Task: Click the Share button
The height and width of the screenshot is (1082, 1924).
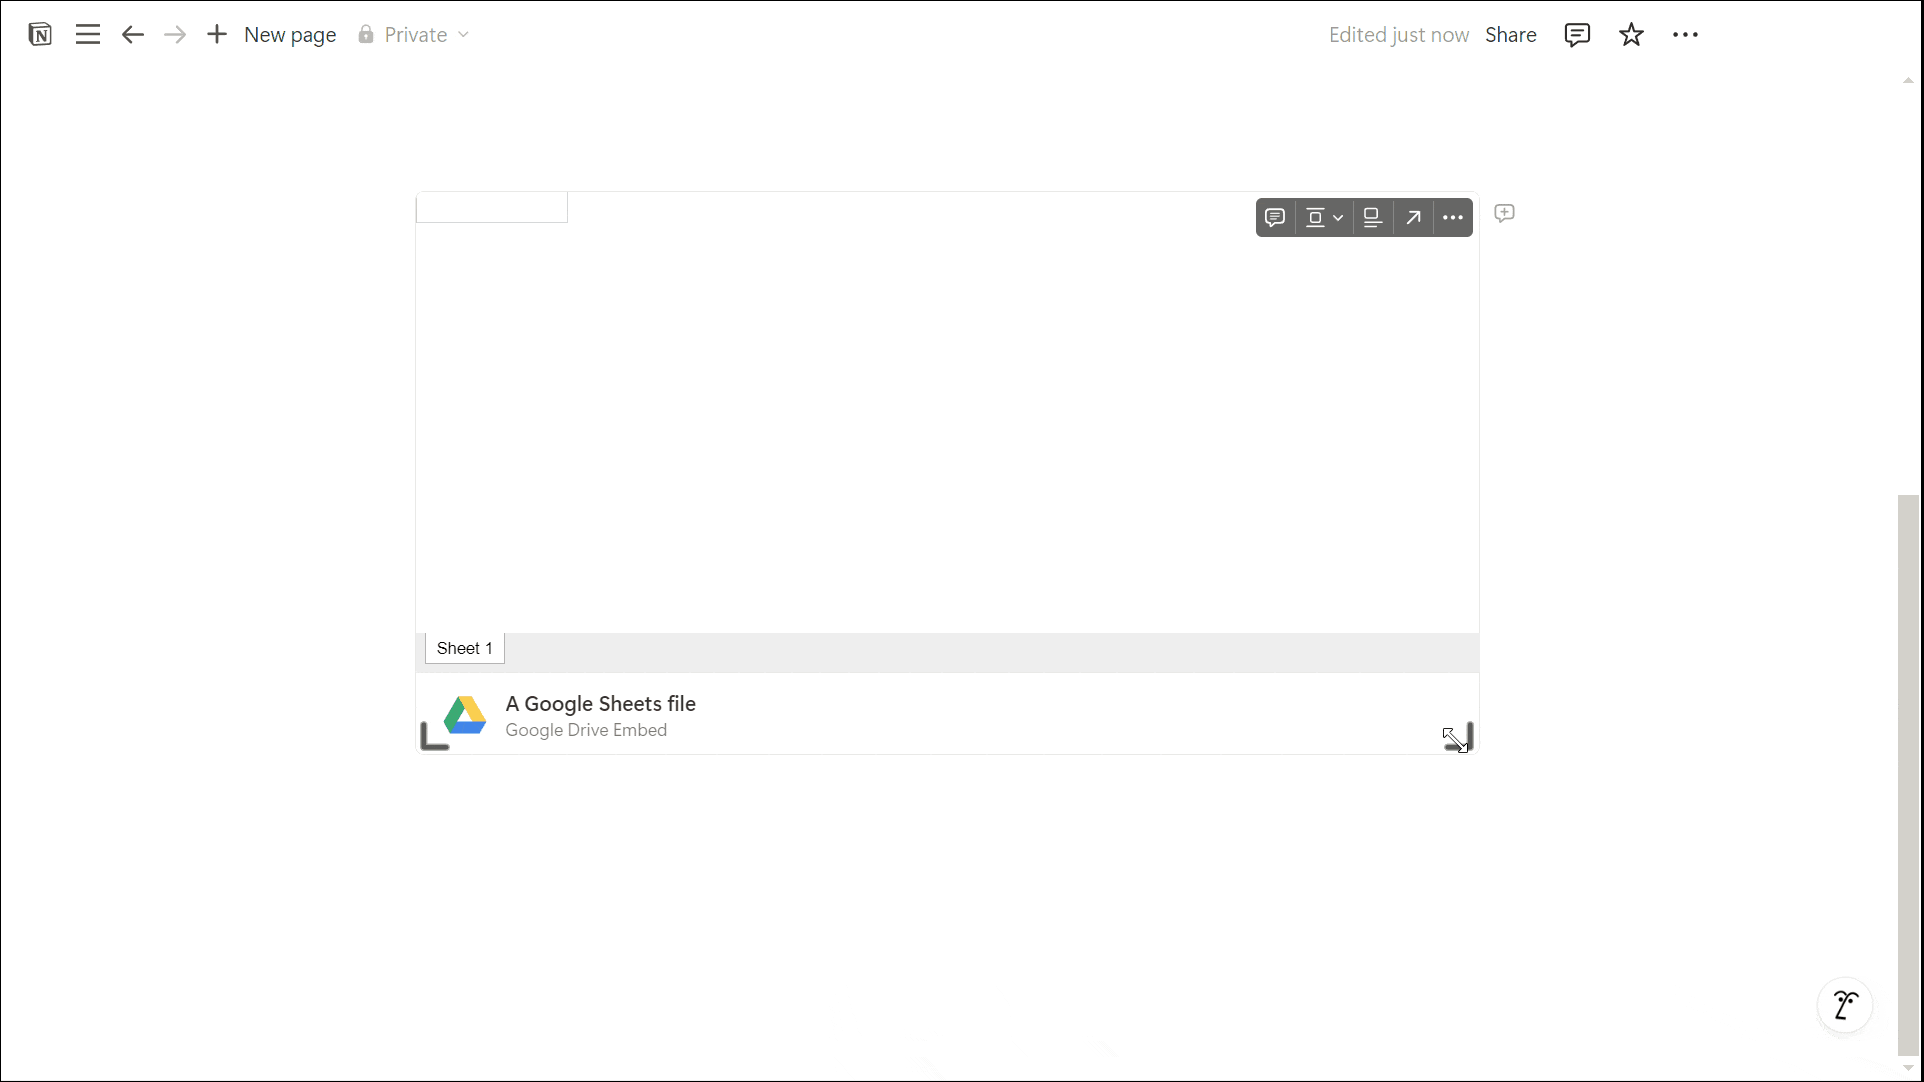Action: 1510,35
